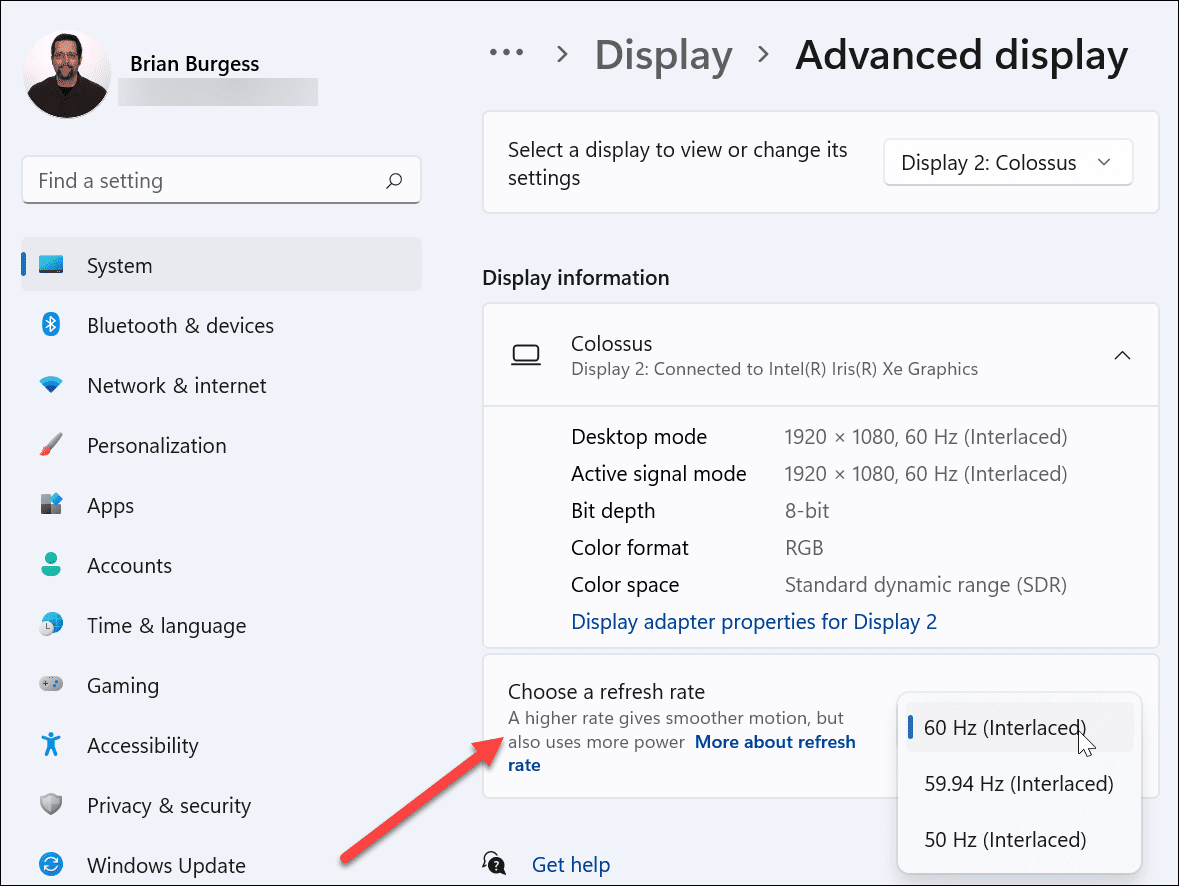
Task: Click the search magnifier icon
Action: pos(394,181)
